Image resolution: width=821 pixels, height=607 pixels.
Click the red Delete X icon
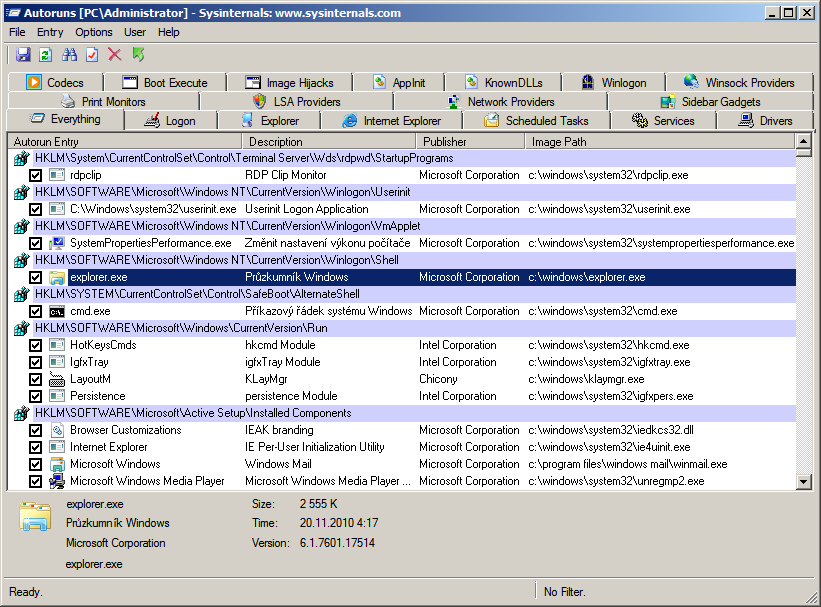point(115,54)
